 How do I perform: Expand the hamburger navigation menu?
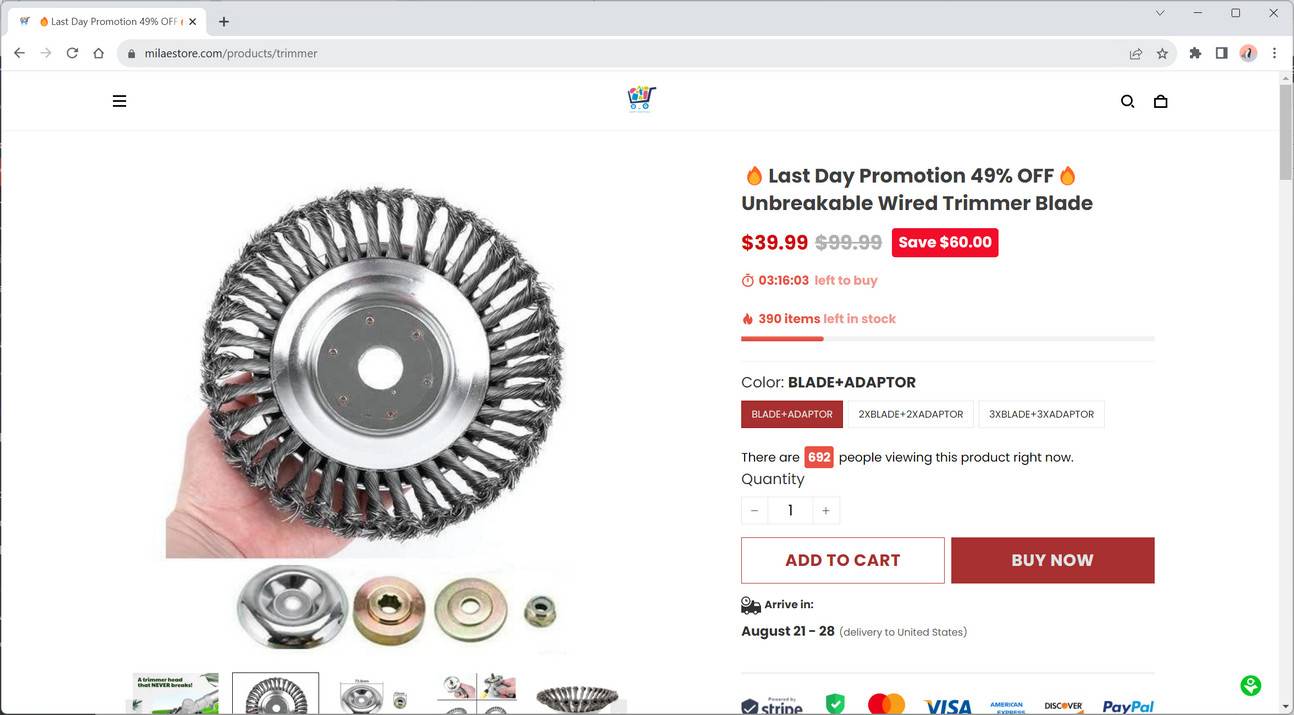point(119,101)
